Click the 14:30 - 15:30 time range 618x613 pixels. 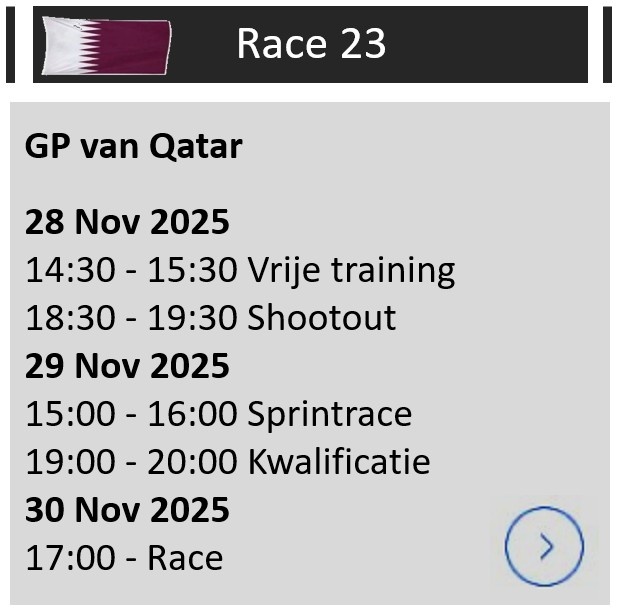coord(130,269)
